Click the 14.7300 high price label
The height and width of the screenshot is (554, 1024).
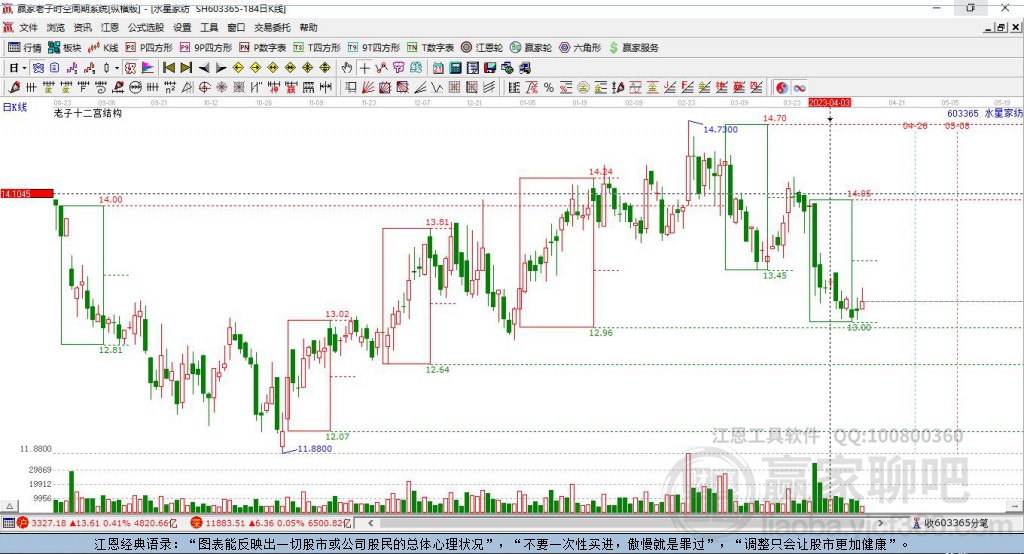(720, 129)
